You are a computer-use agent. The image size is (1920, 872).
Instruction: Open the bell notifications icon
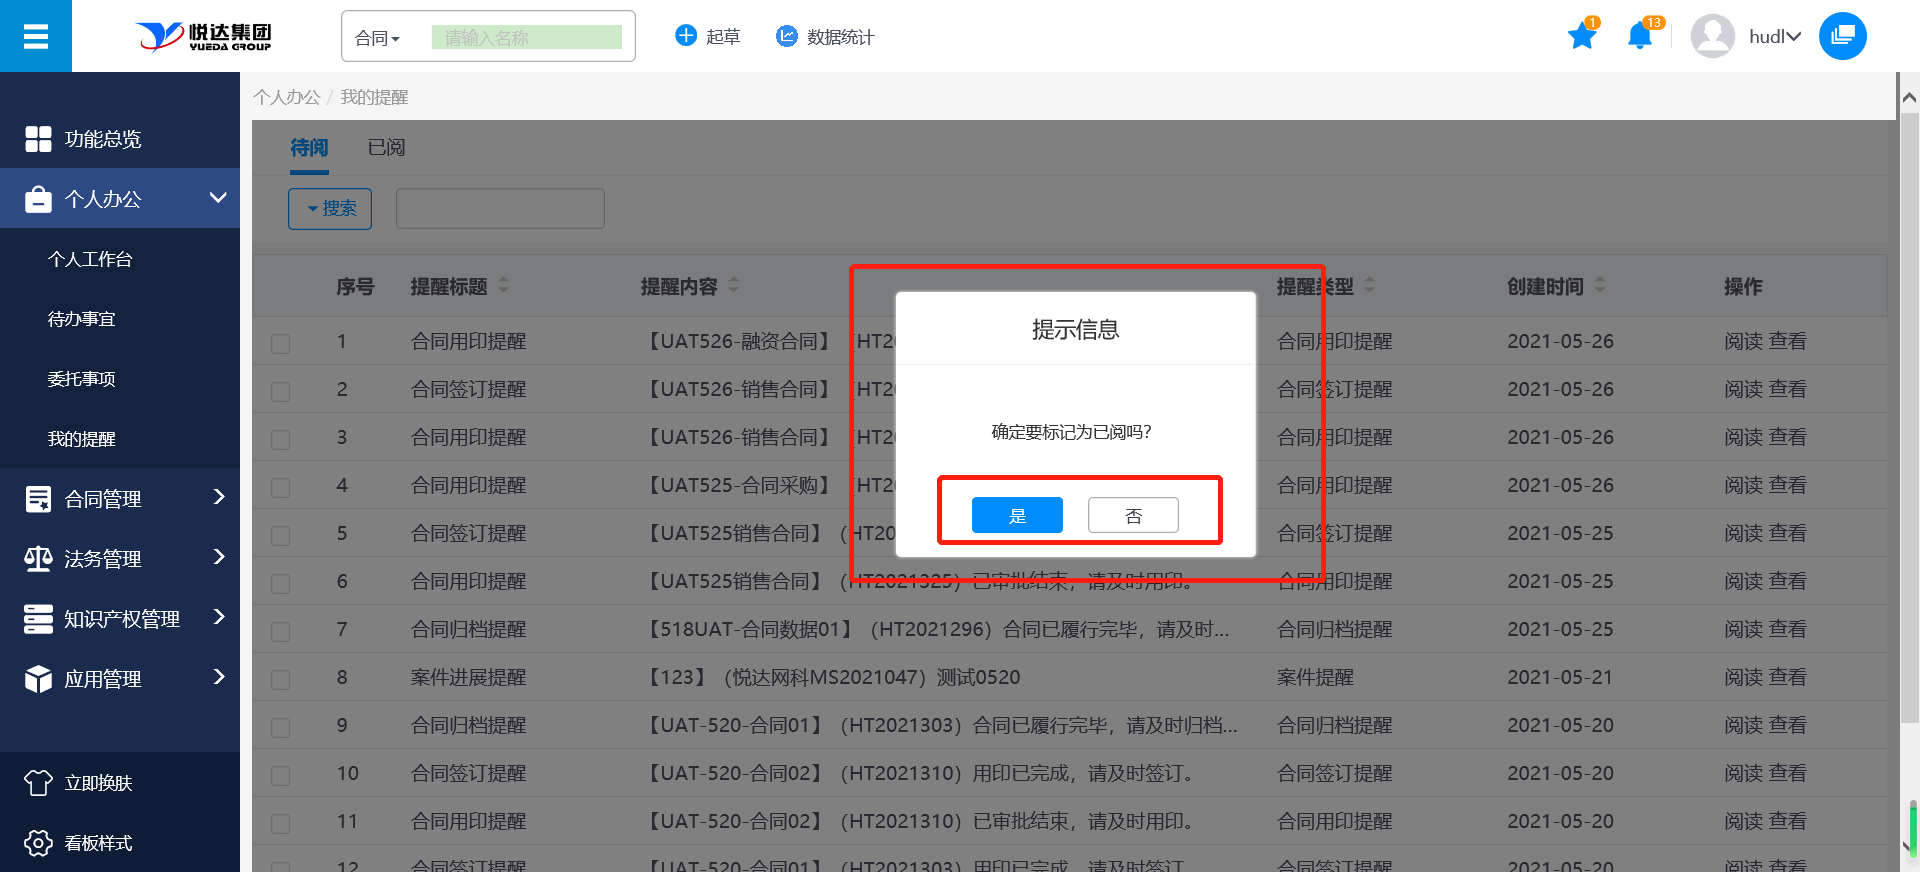[1639, 37]
